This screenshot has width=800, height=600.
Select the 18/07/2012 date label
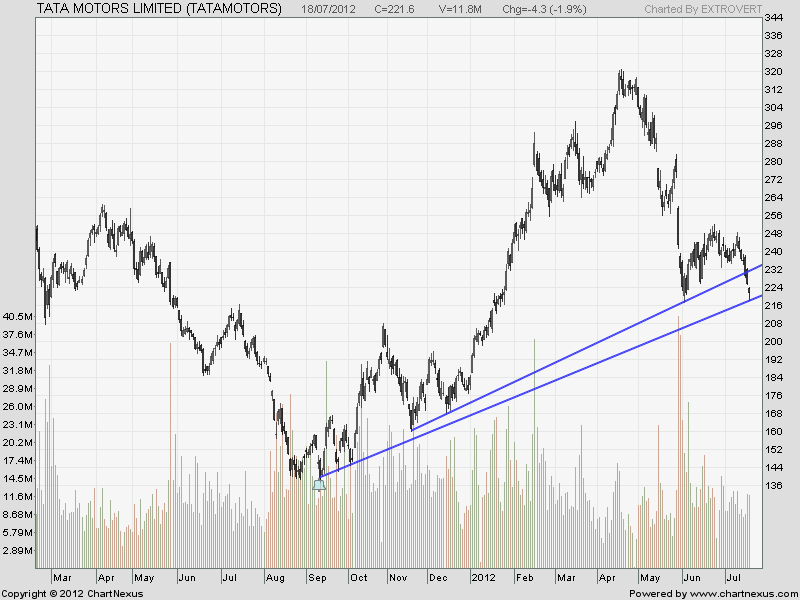click(x=328, y=9)
